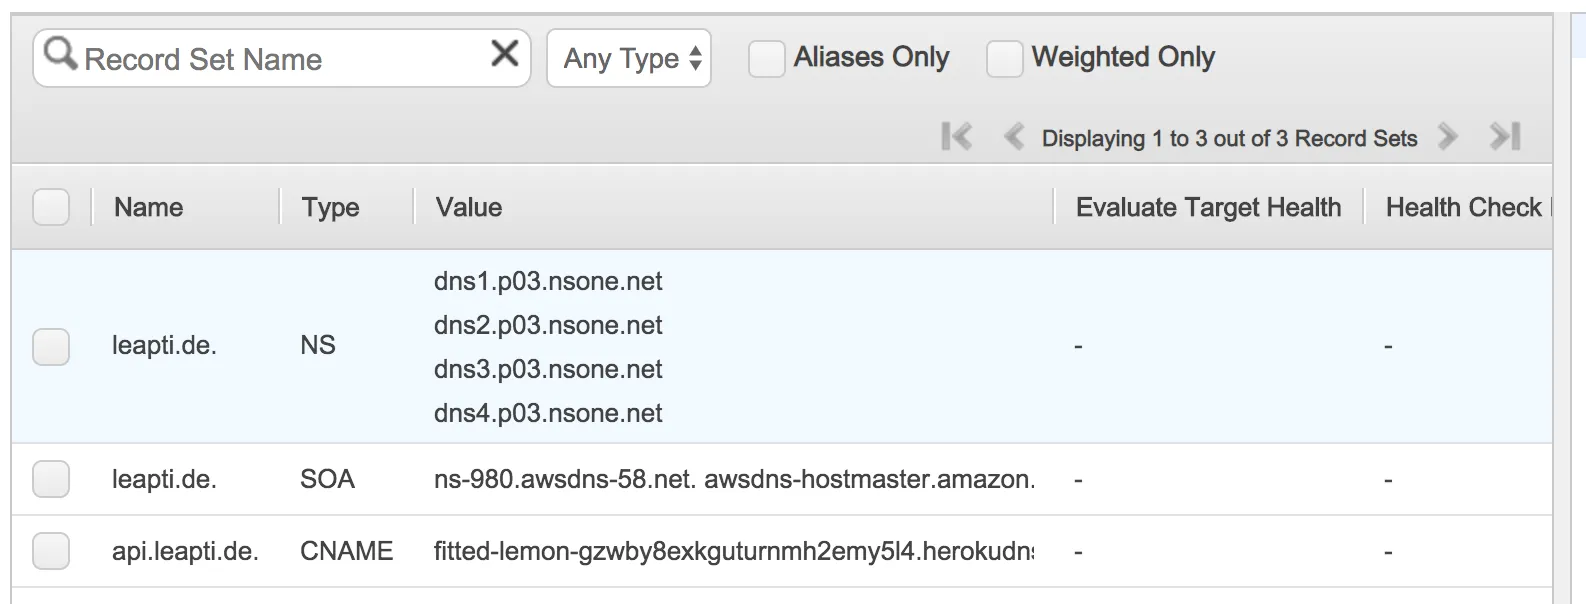Sort by the Type column header
This screenshot has width=1586, height=604.
click(x=330, y=208)
